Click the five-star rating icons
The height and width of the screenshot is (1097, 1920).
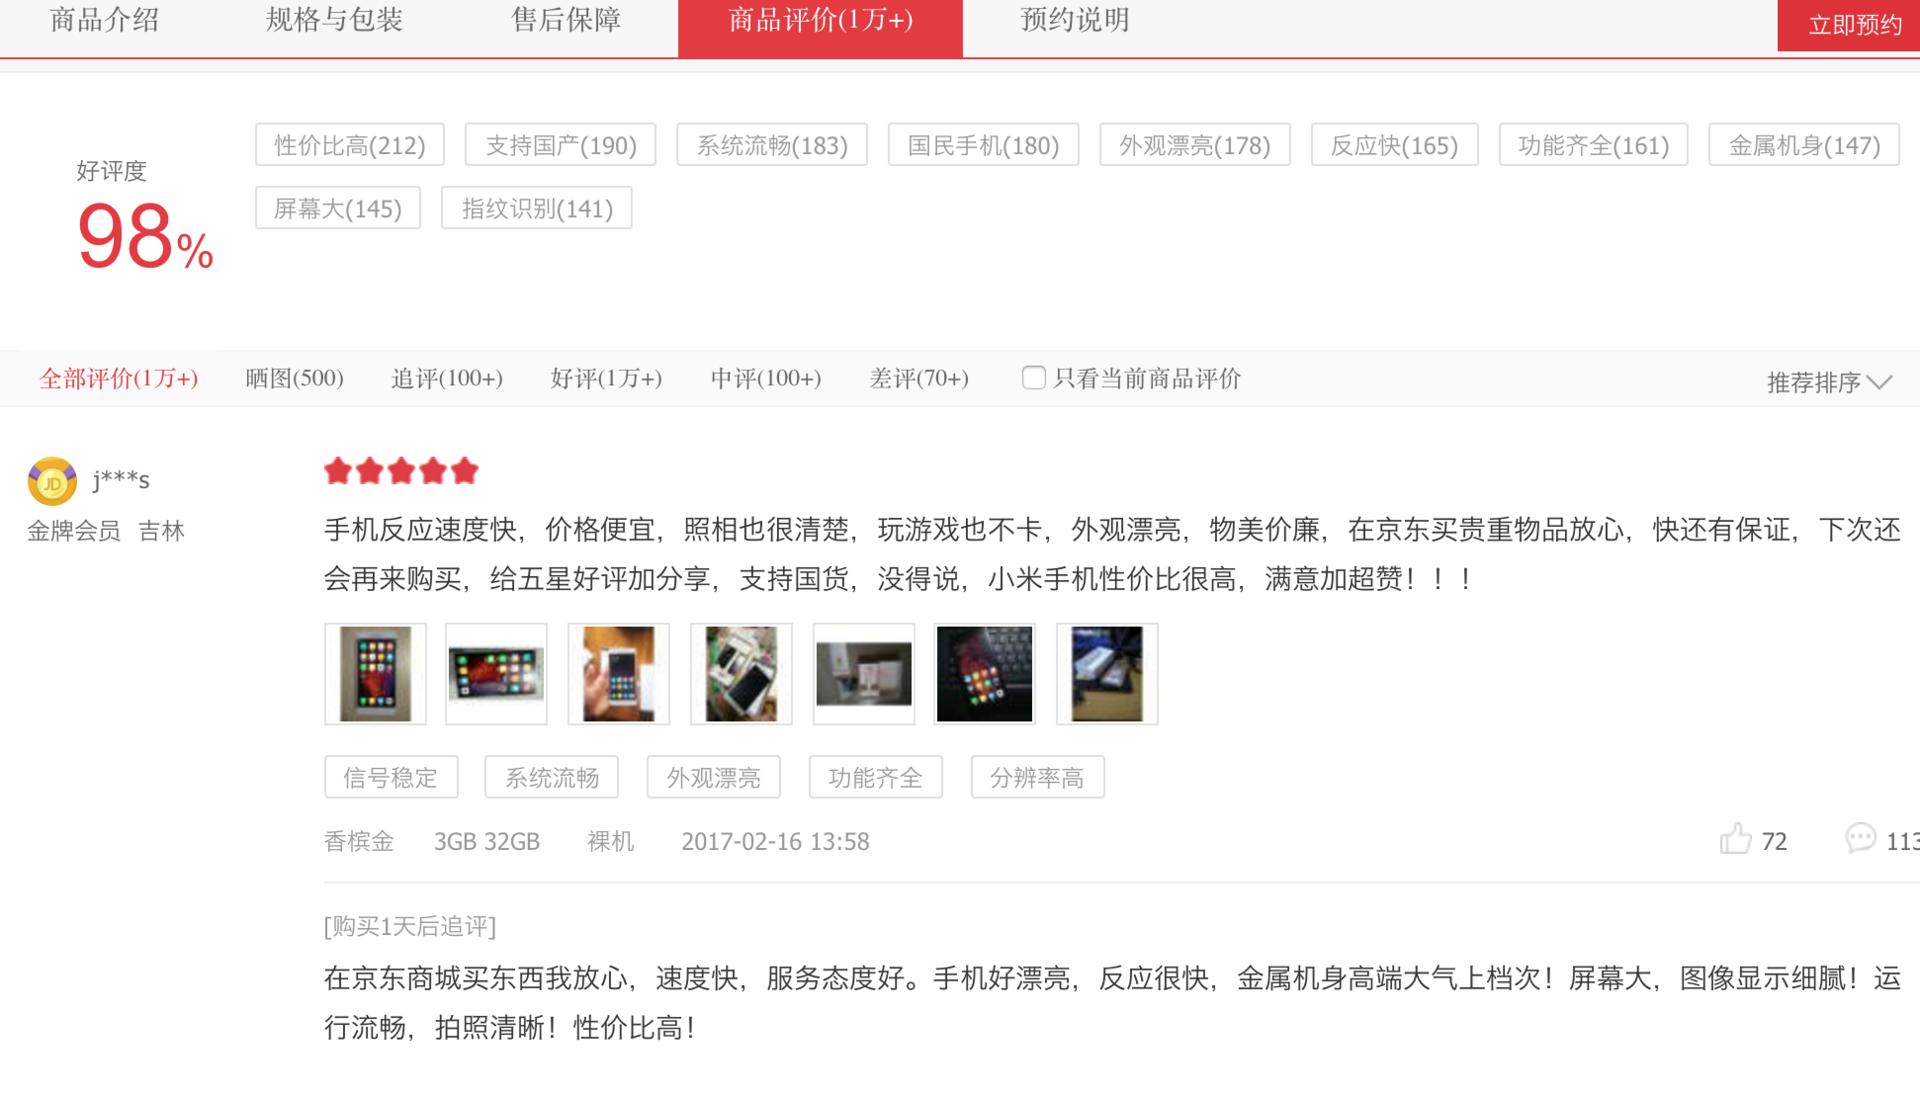coord(401,471)
